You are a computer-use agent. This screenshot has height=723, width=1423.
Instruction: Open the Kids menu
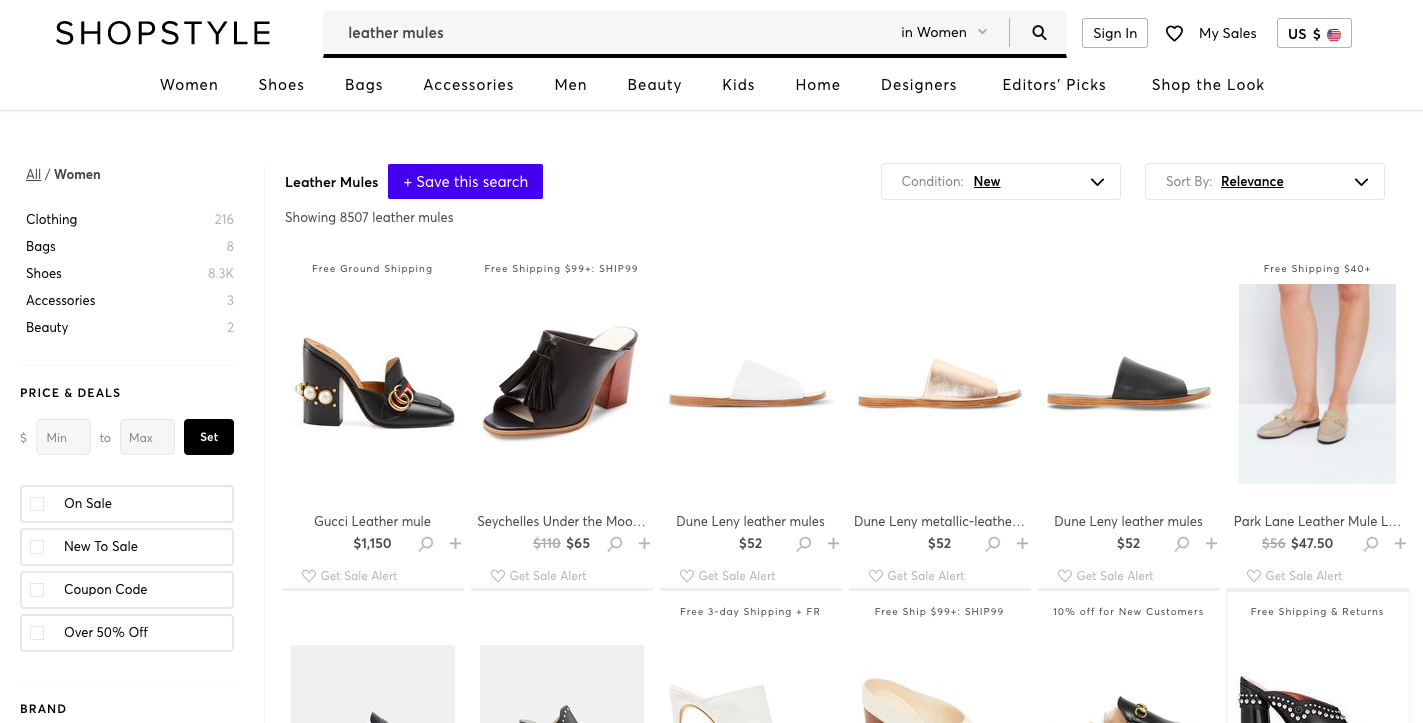click(739, 85)
